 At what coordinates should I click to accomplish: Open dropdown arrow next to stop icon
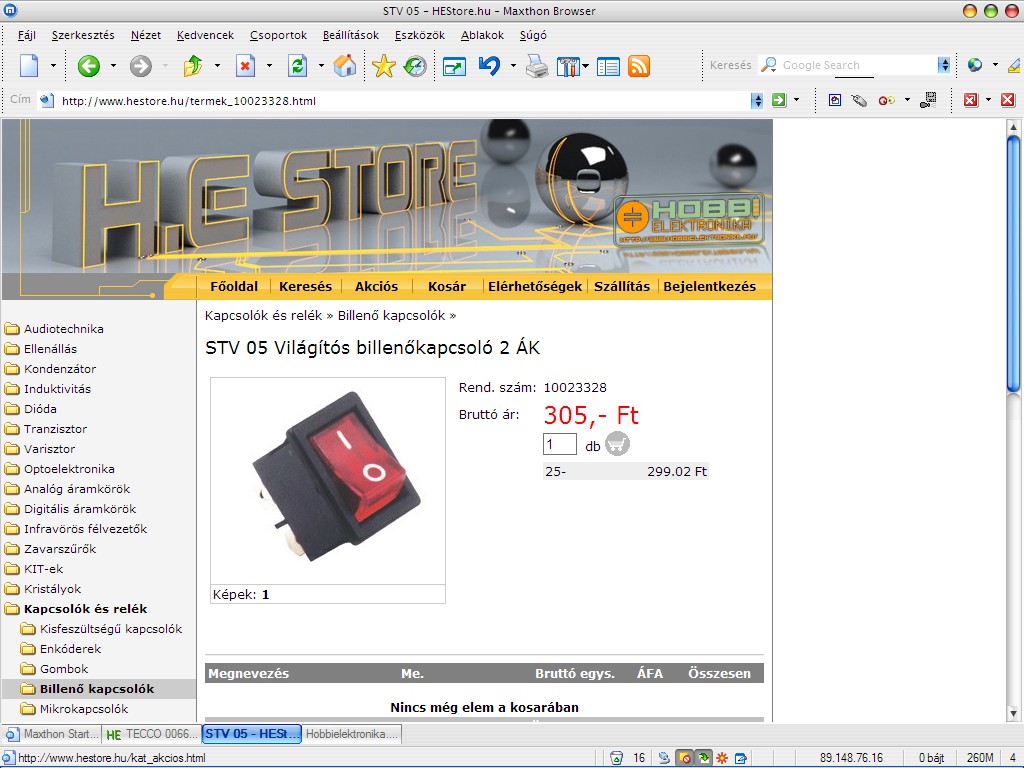[268, 66]
